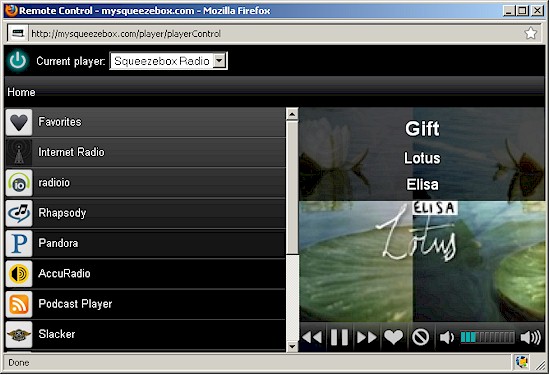Skip to next track with fast-forward

367,337
